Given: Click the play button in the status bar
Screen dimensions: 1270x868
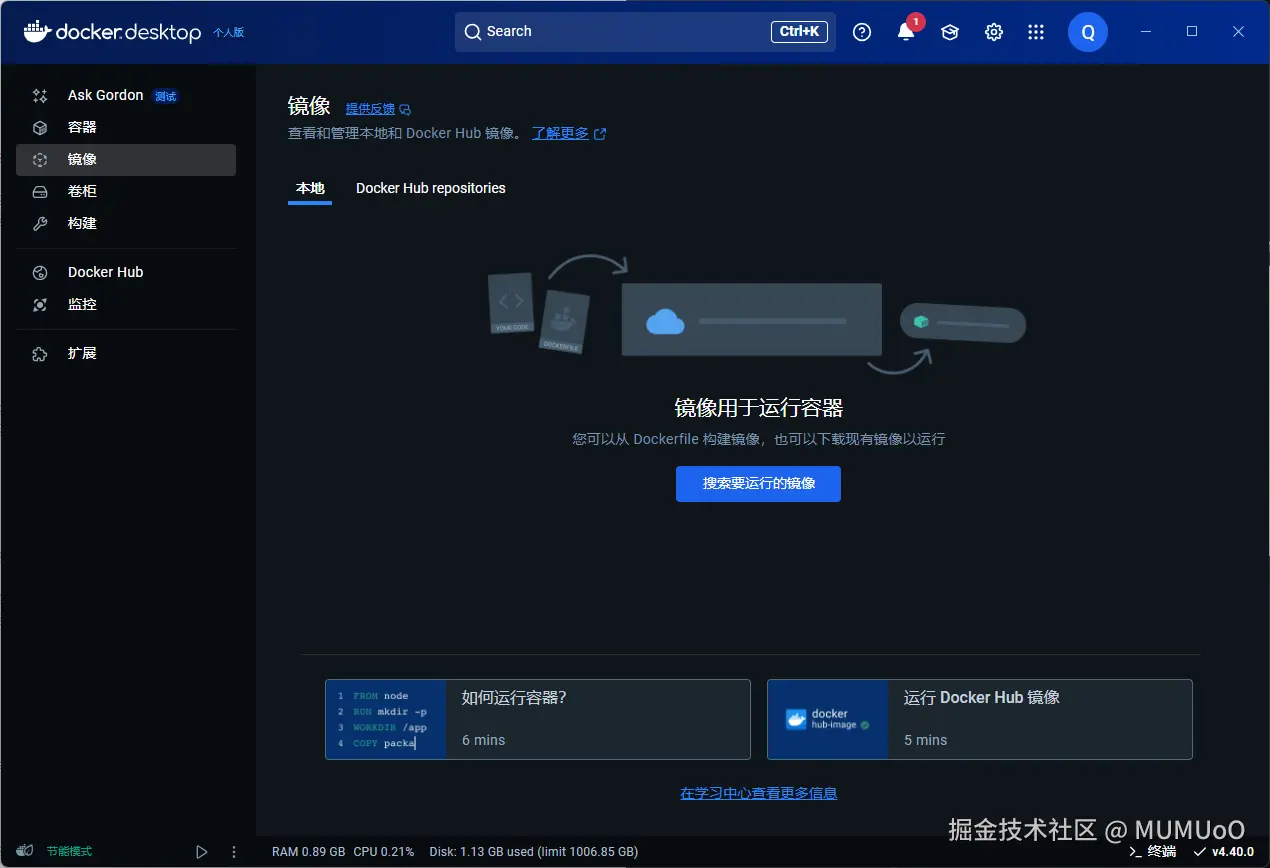Looking at the screenshot, I should 202,852.
